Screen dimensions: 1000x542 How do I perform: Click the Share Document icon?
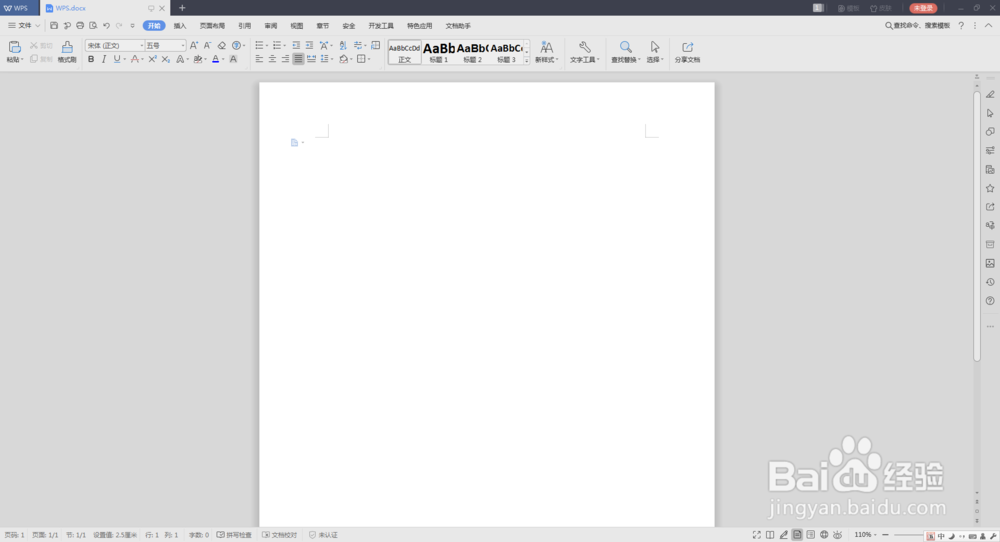[688, 47]
